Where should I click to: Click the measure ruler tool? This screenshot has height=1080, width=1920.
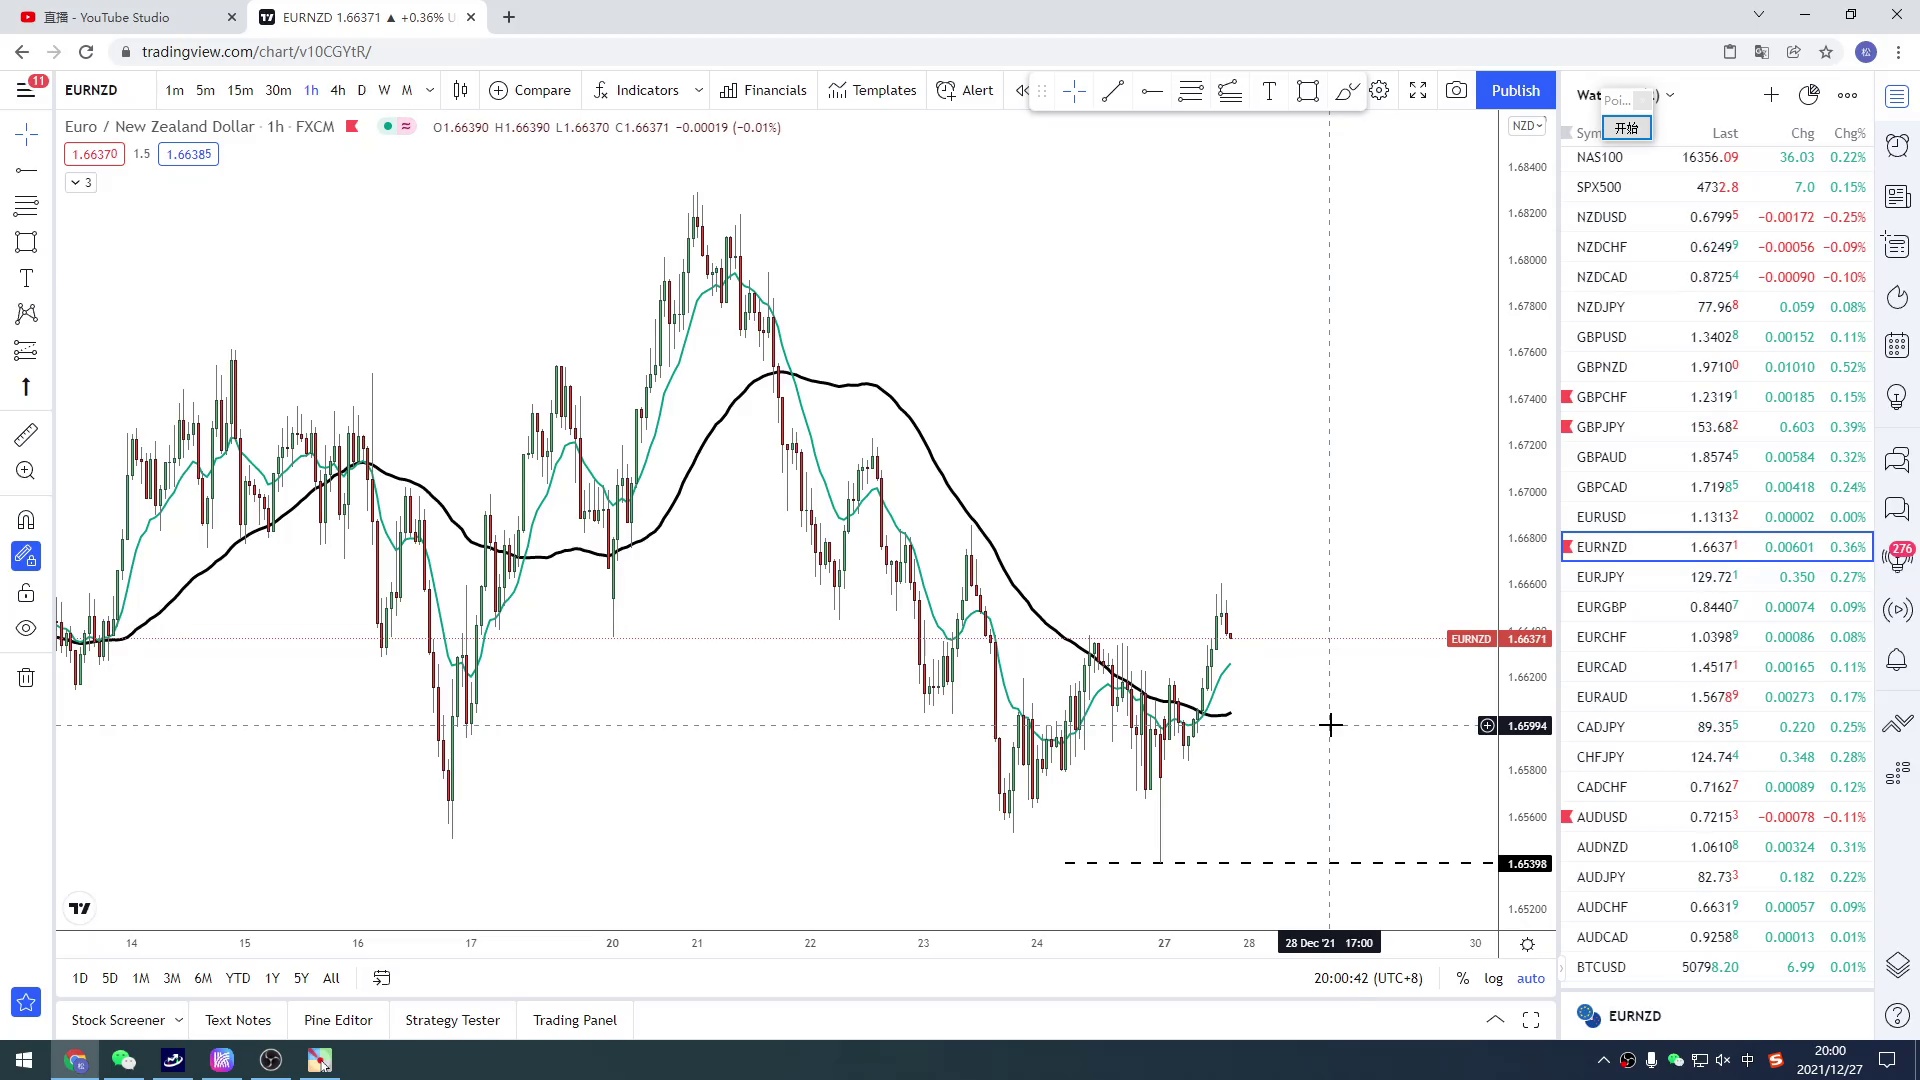(x=26, y=434)
